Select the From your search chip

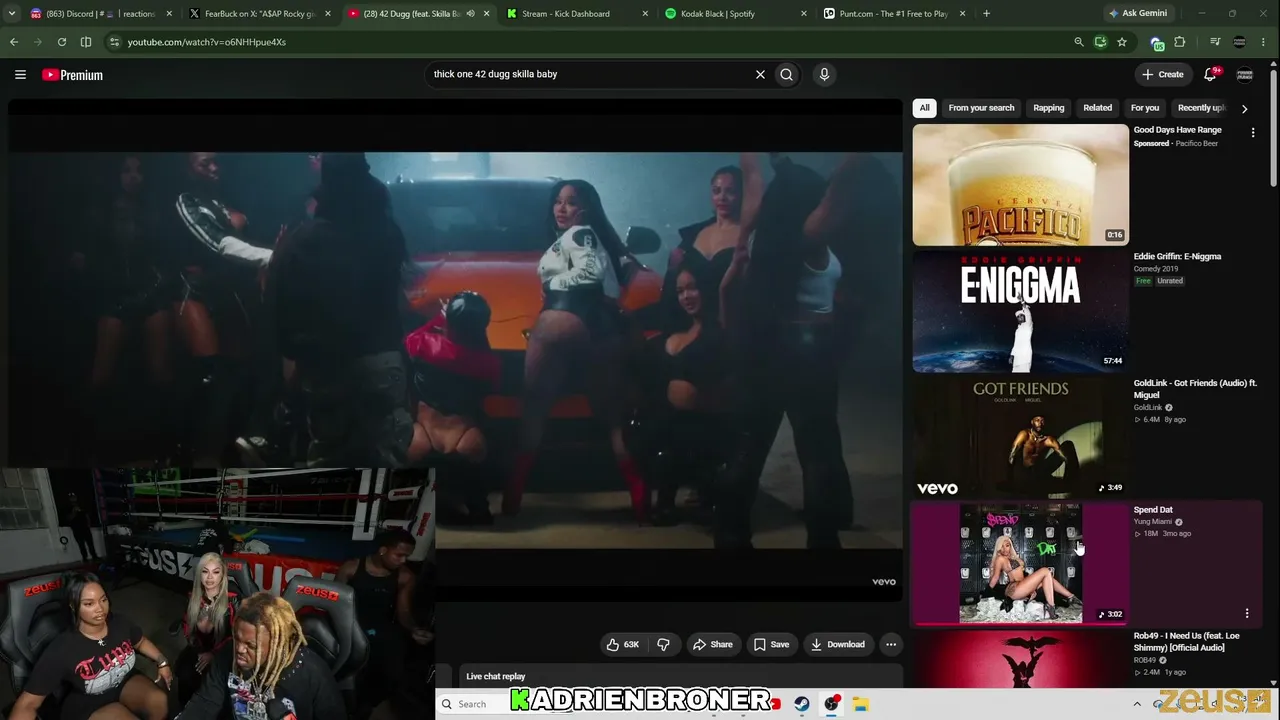click(x=981, y=108)
